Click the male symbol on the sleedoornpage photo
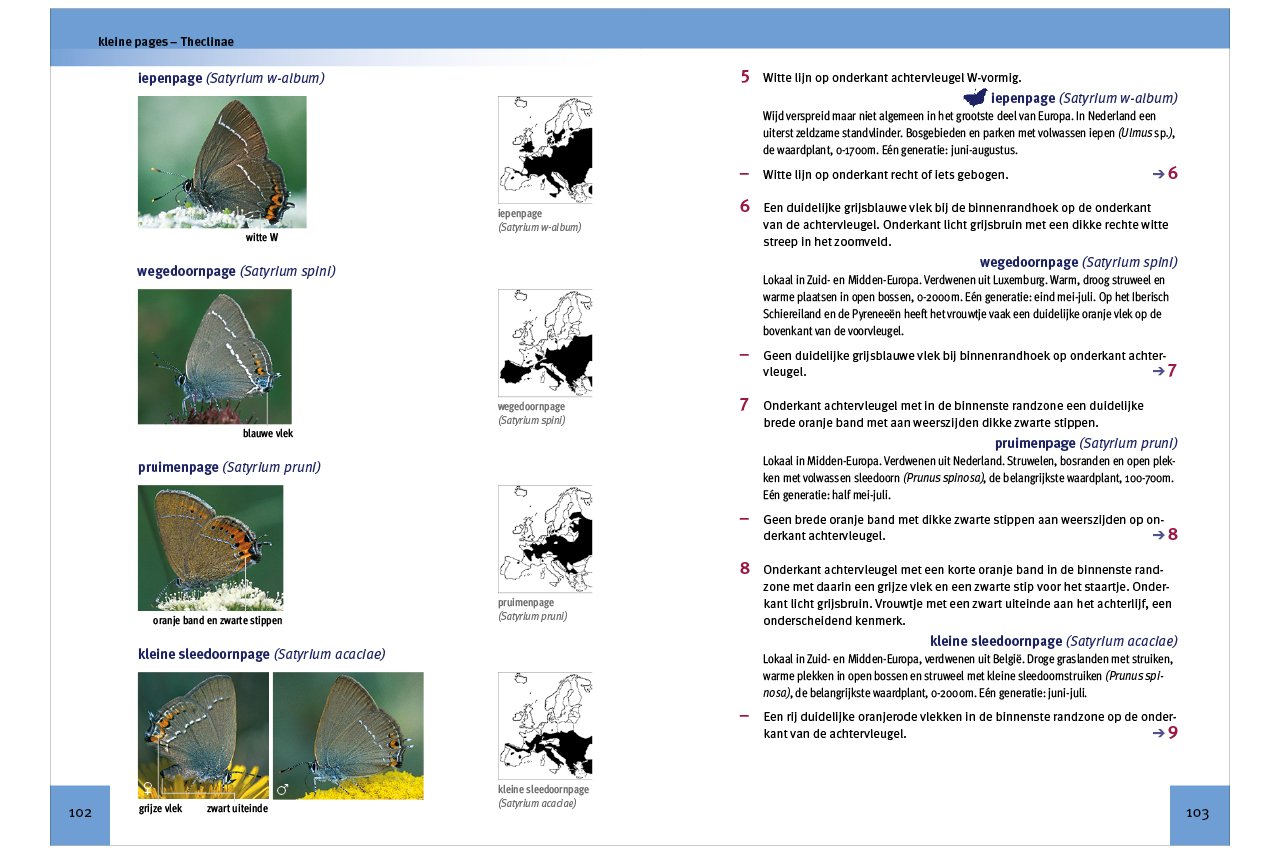The image size is (1280, 854). click(x=282, y=789)
